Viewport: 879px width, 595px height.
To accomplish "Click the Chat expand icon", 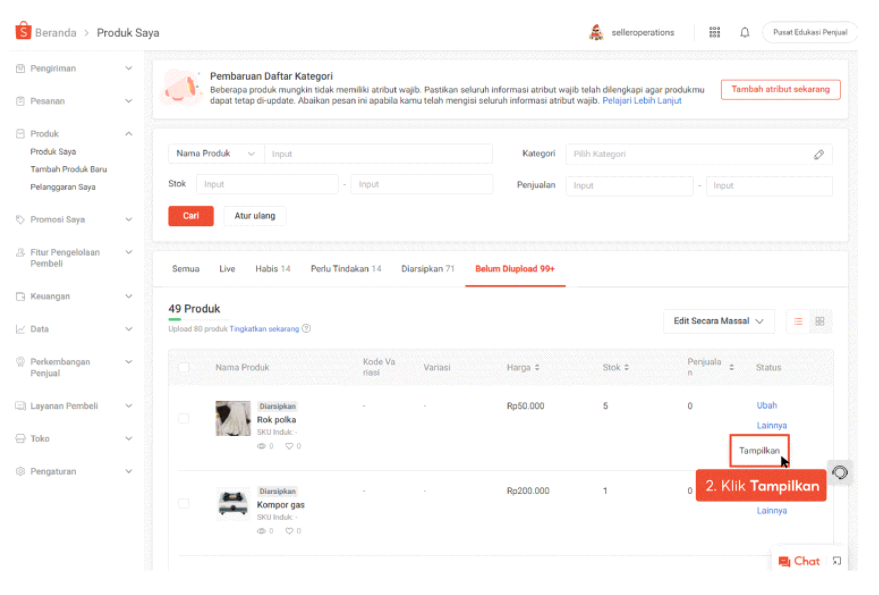I will (x=836, y=561).
